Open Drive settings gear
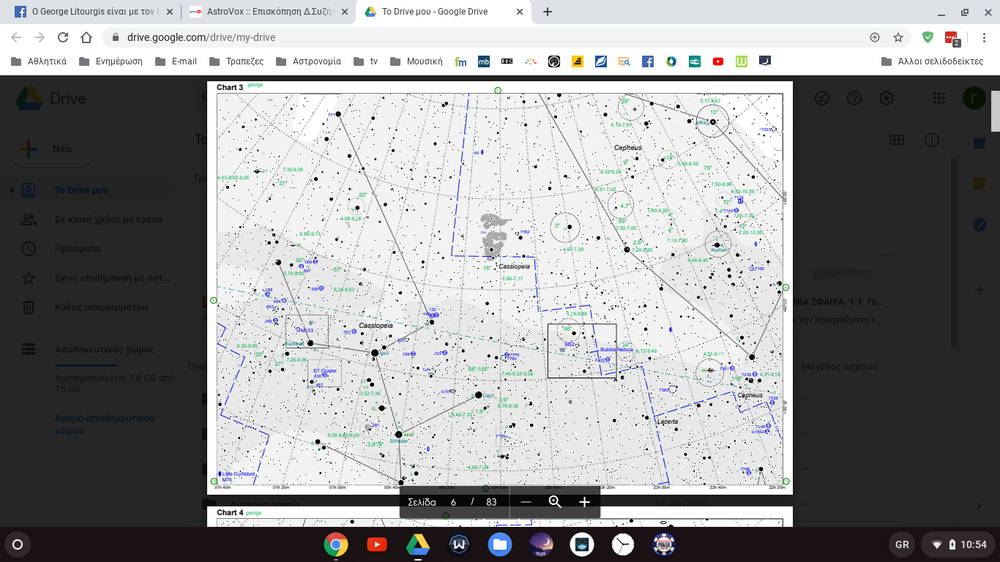The image size is (1000, 562). pos(886,98)
